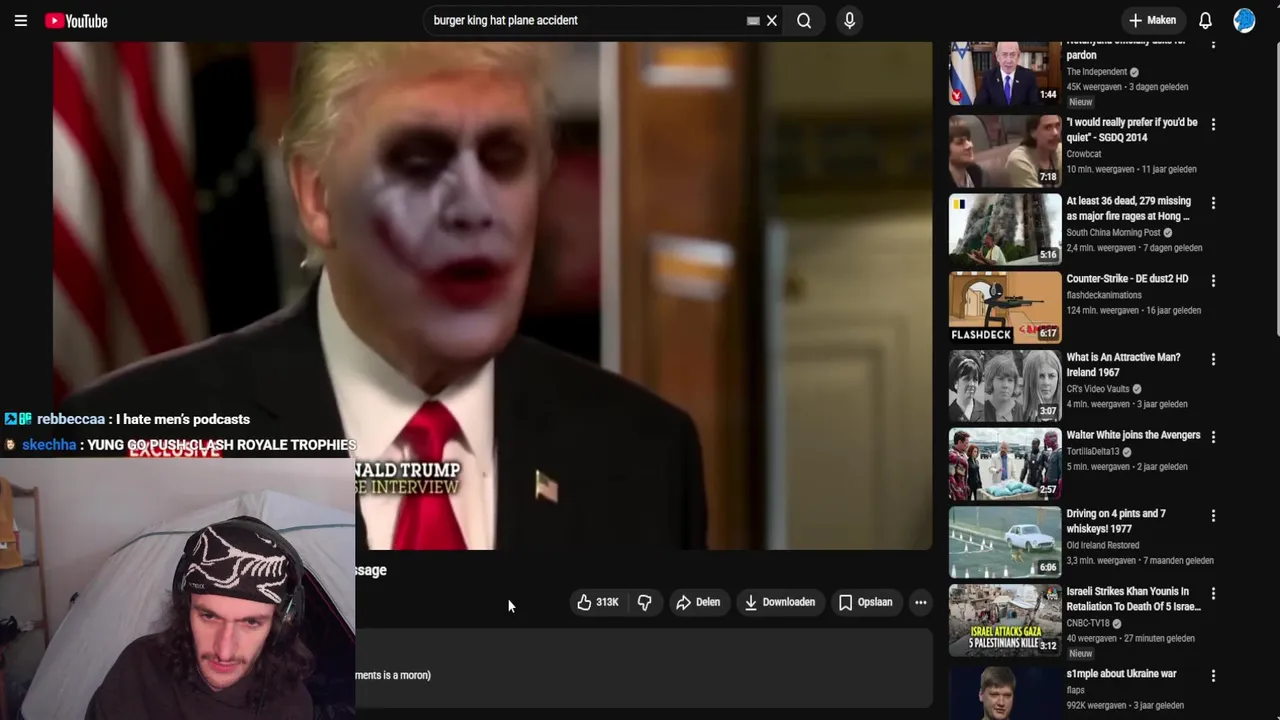The width and height of the screenshot is (1280, 720).
Task: Open options for Walter White Avengers video
Action: click(1213, 438)
